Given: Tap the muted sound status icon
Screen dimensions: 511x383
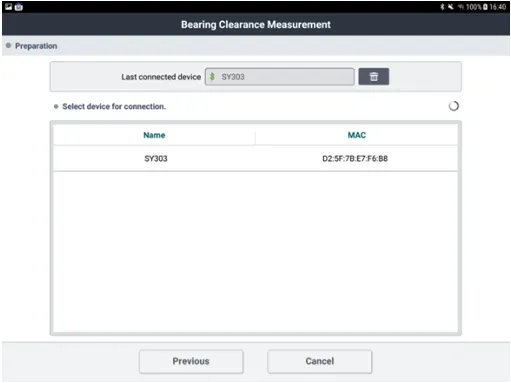Looking at the screenshot, I should point(451,7).
